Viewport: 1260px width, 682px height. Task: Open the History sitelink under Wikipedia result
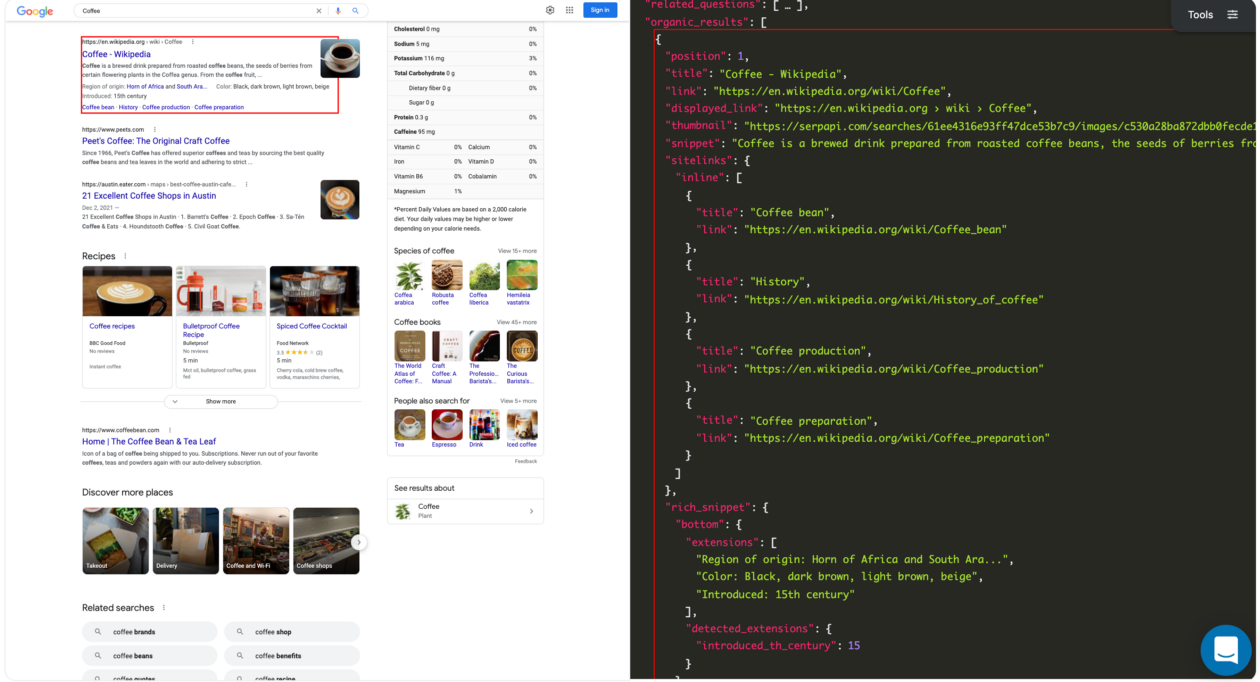coord(128,107)
